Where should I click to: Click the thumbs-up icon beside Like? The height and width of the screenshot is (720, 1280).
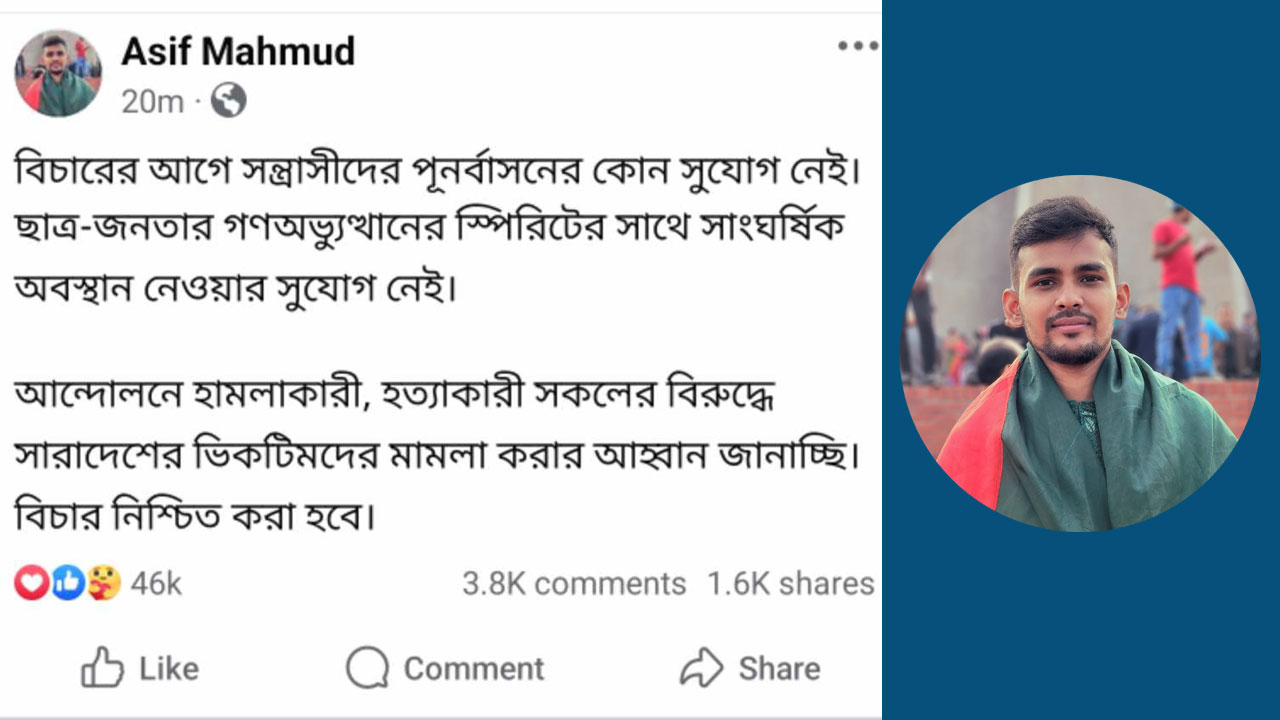click(x=102, y=668)
